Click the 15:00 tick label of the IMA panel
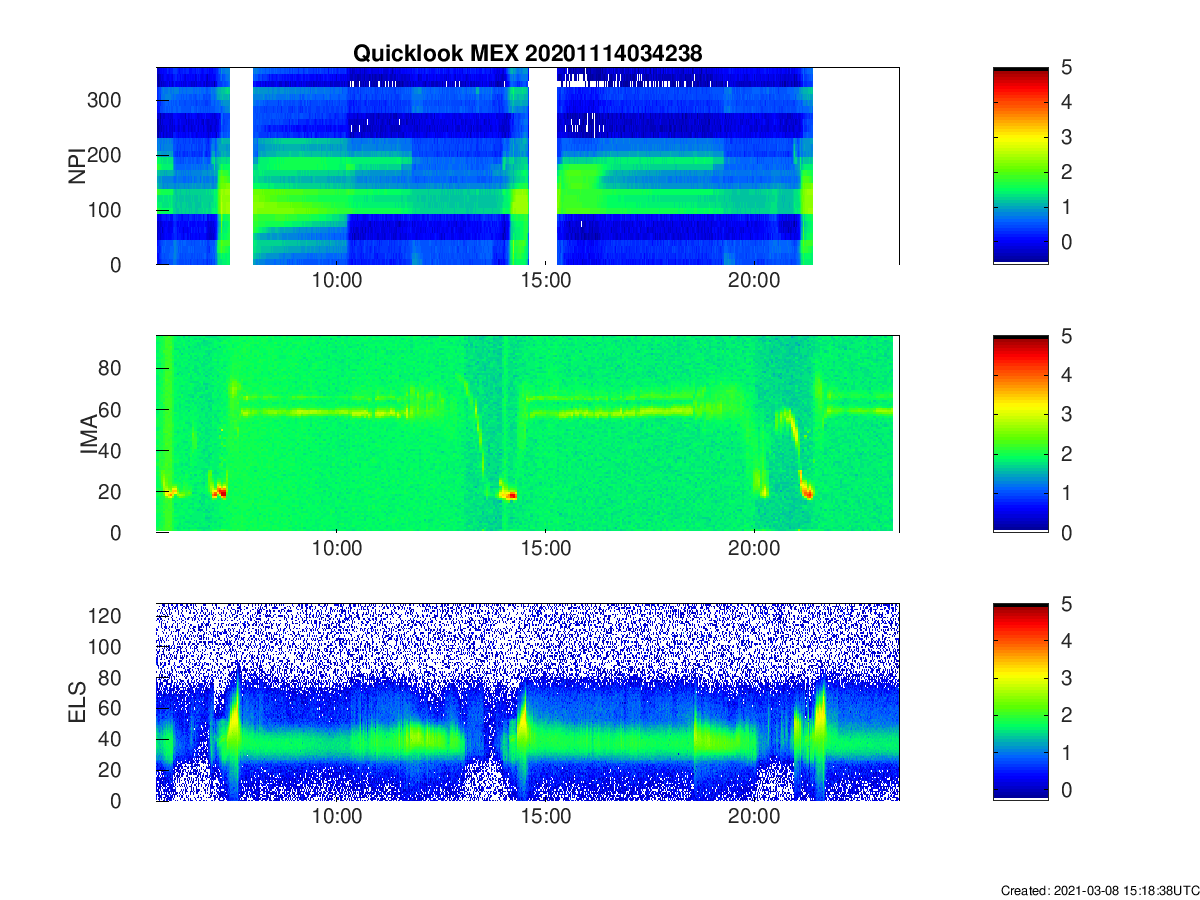This screenshot has height=900, width=1200. point(546,549)
